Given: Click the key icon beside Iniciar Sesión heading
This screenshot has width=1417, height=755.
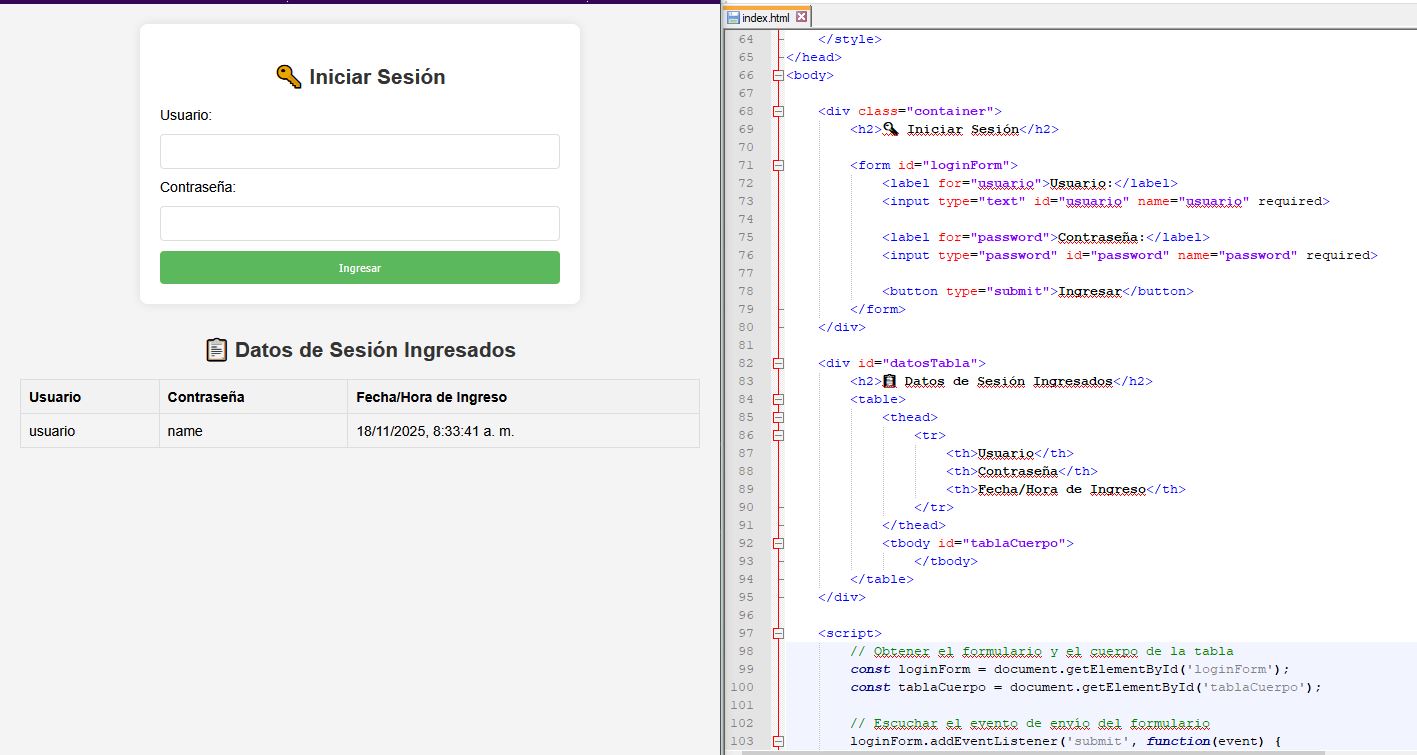Looking at the screenshot, I should coord(288,77).
